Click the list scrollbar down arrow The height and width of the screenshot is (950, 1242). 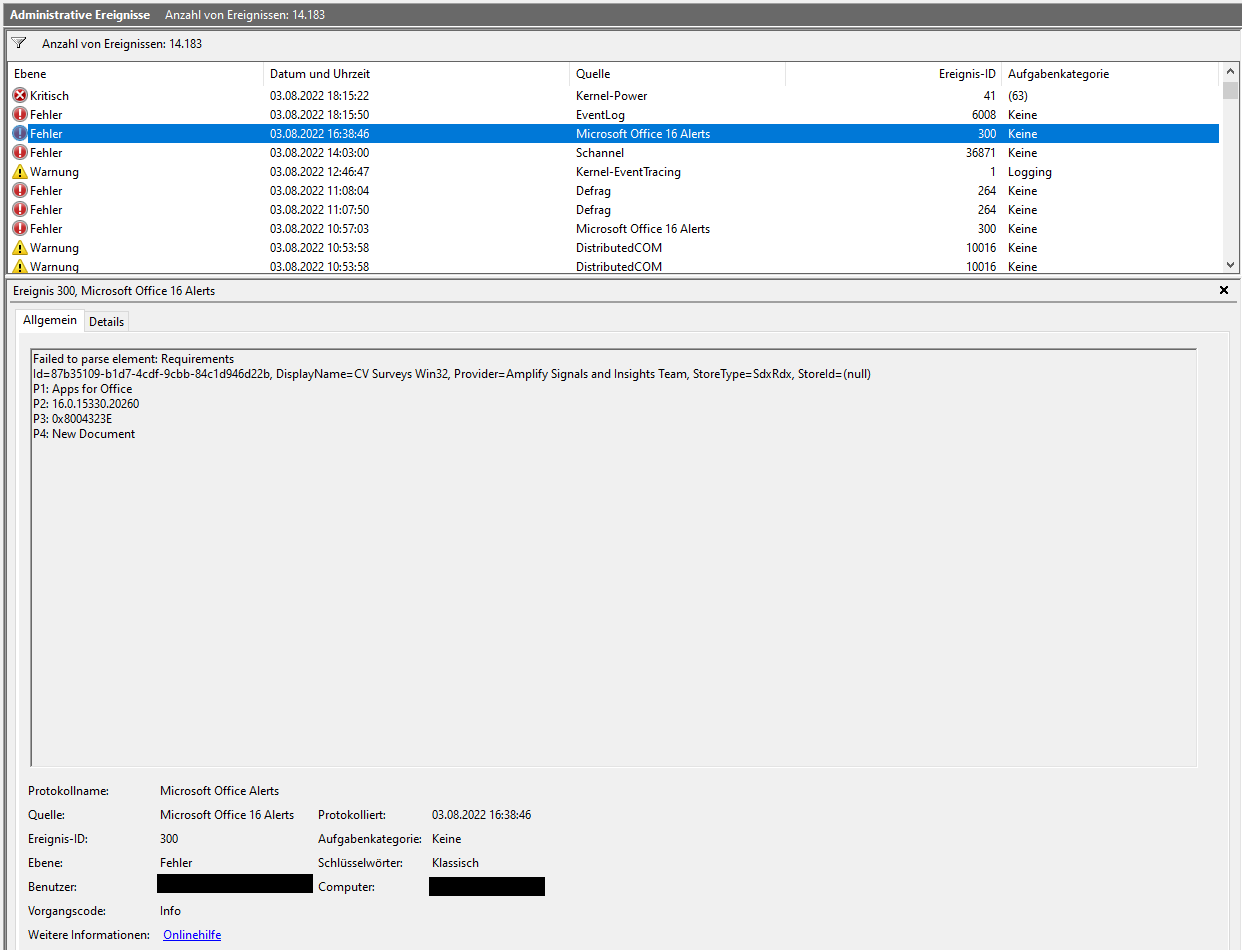coord(1230,265)
